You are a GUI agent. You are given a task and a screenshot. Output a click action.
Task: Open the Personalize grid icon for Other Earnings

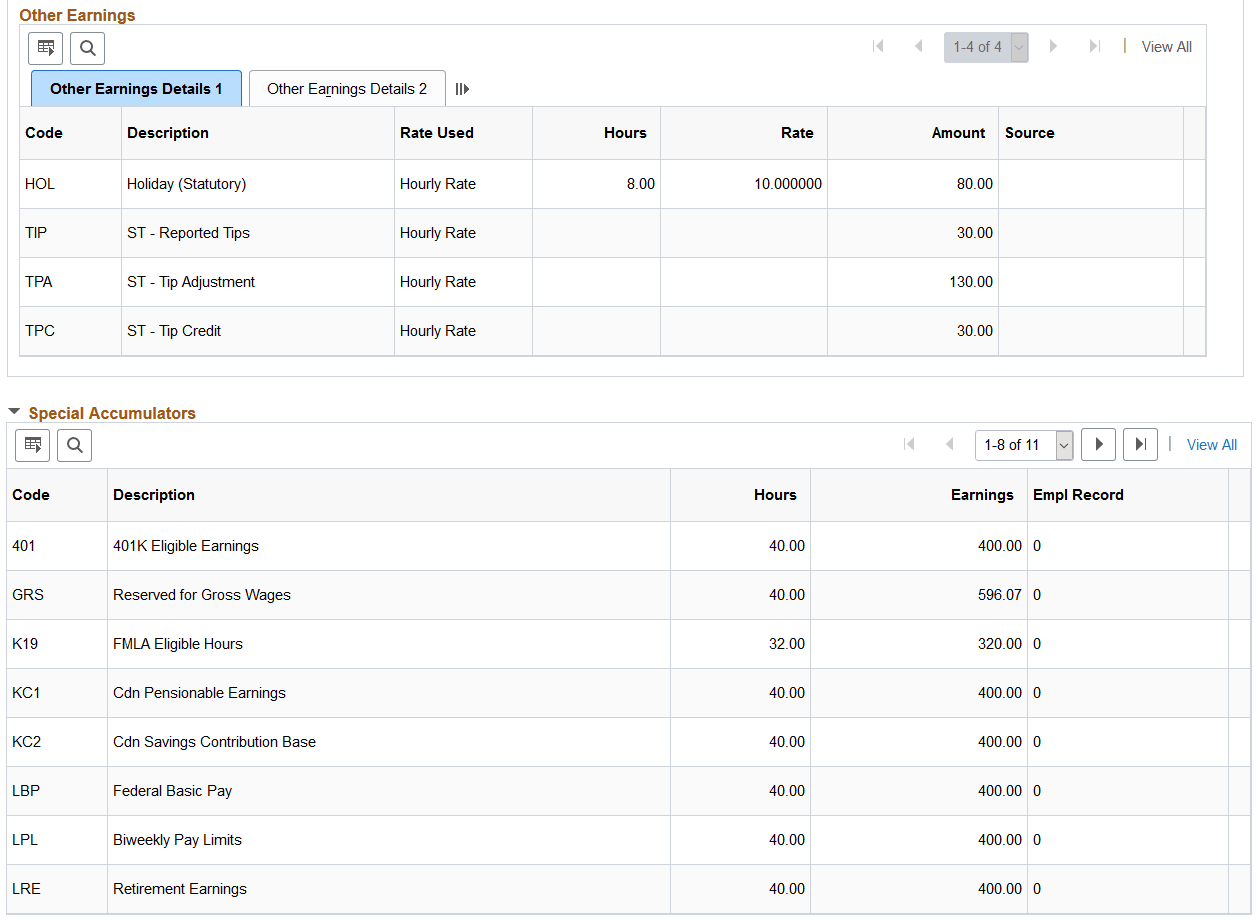[45, 47]
